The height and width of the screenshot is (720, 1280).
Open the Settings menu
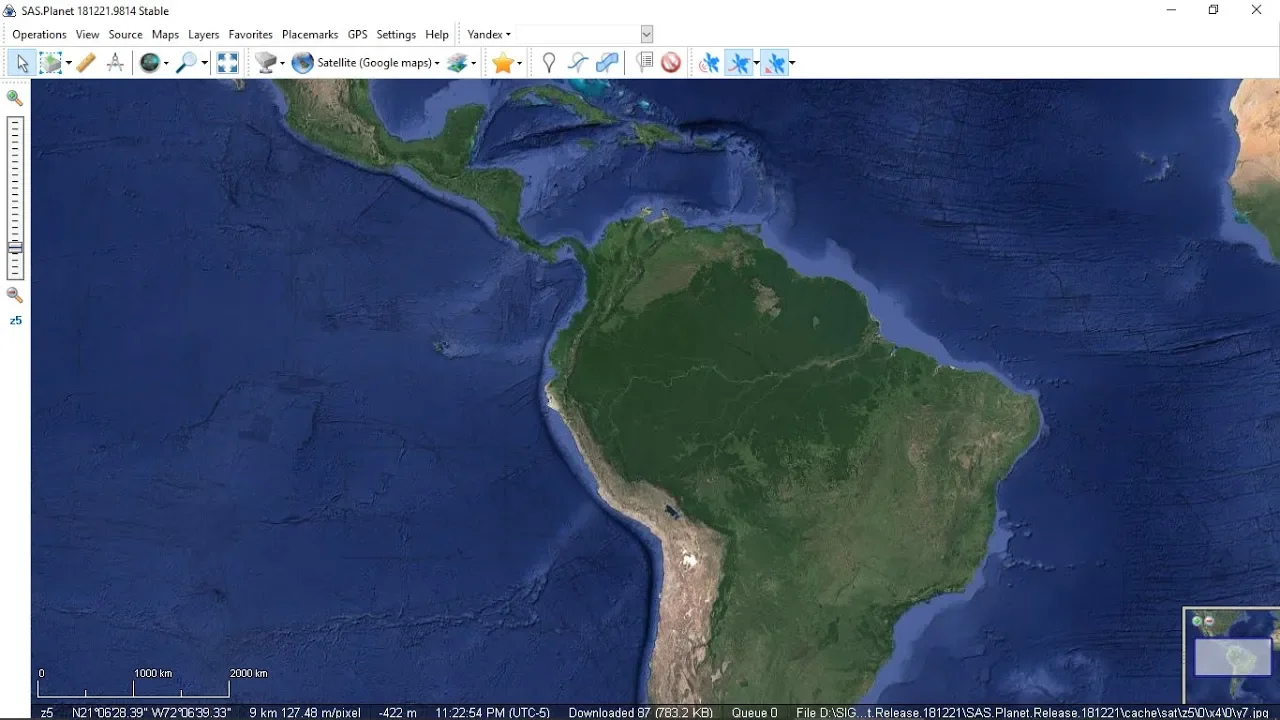396,34
